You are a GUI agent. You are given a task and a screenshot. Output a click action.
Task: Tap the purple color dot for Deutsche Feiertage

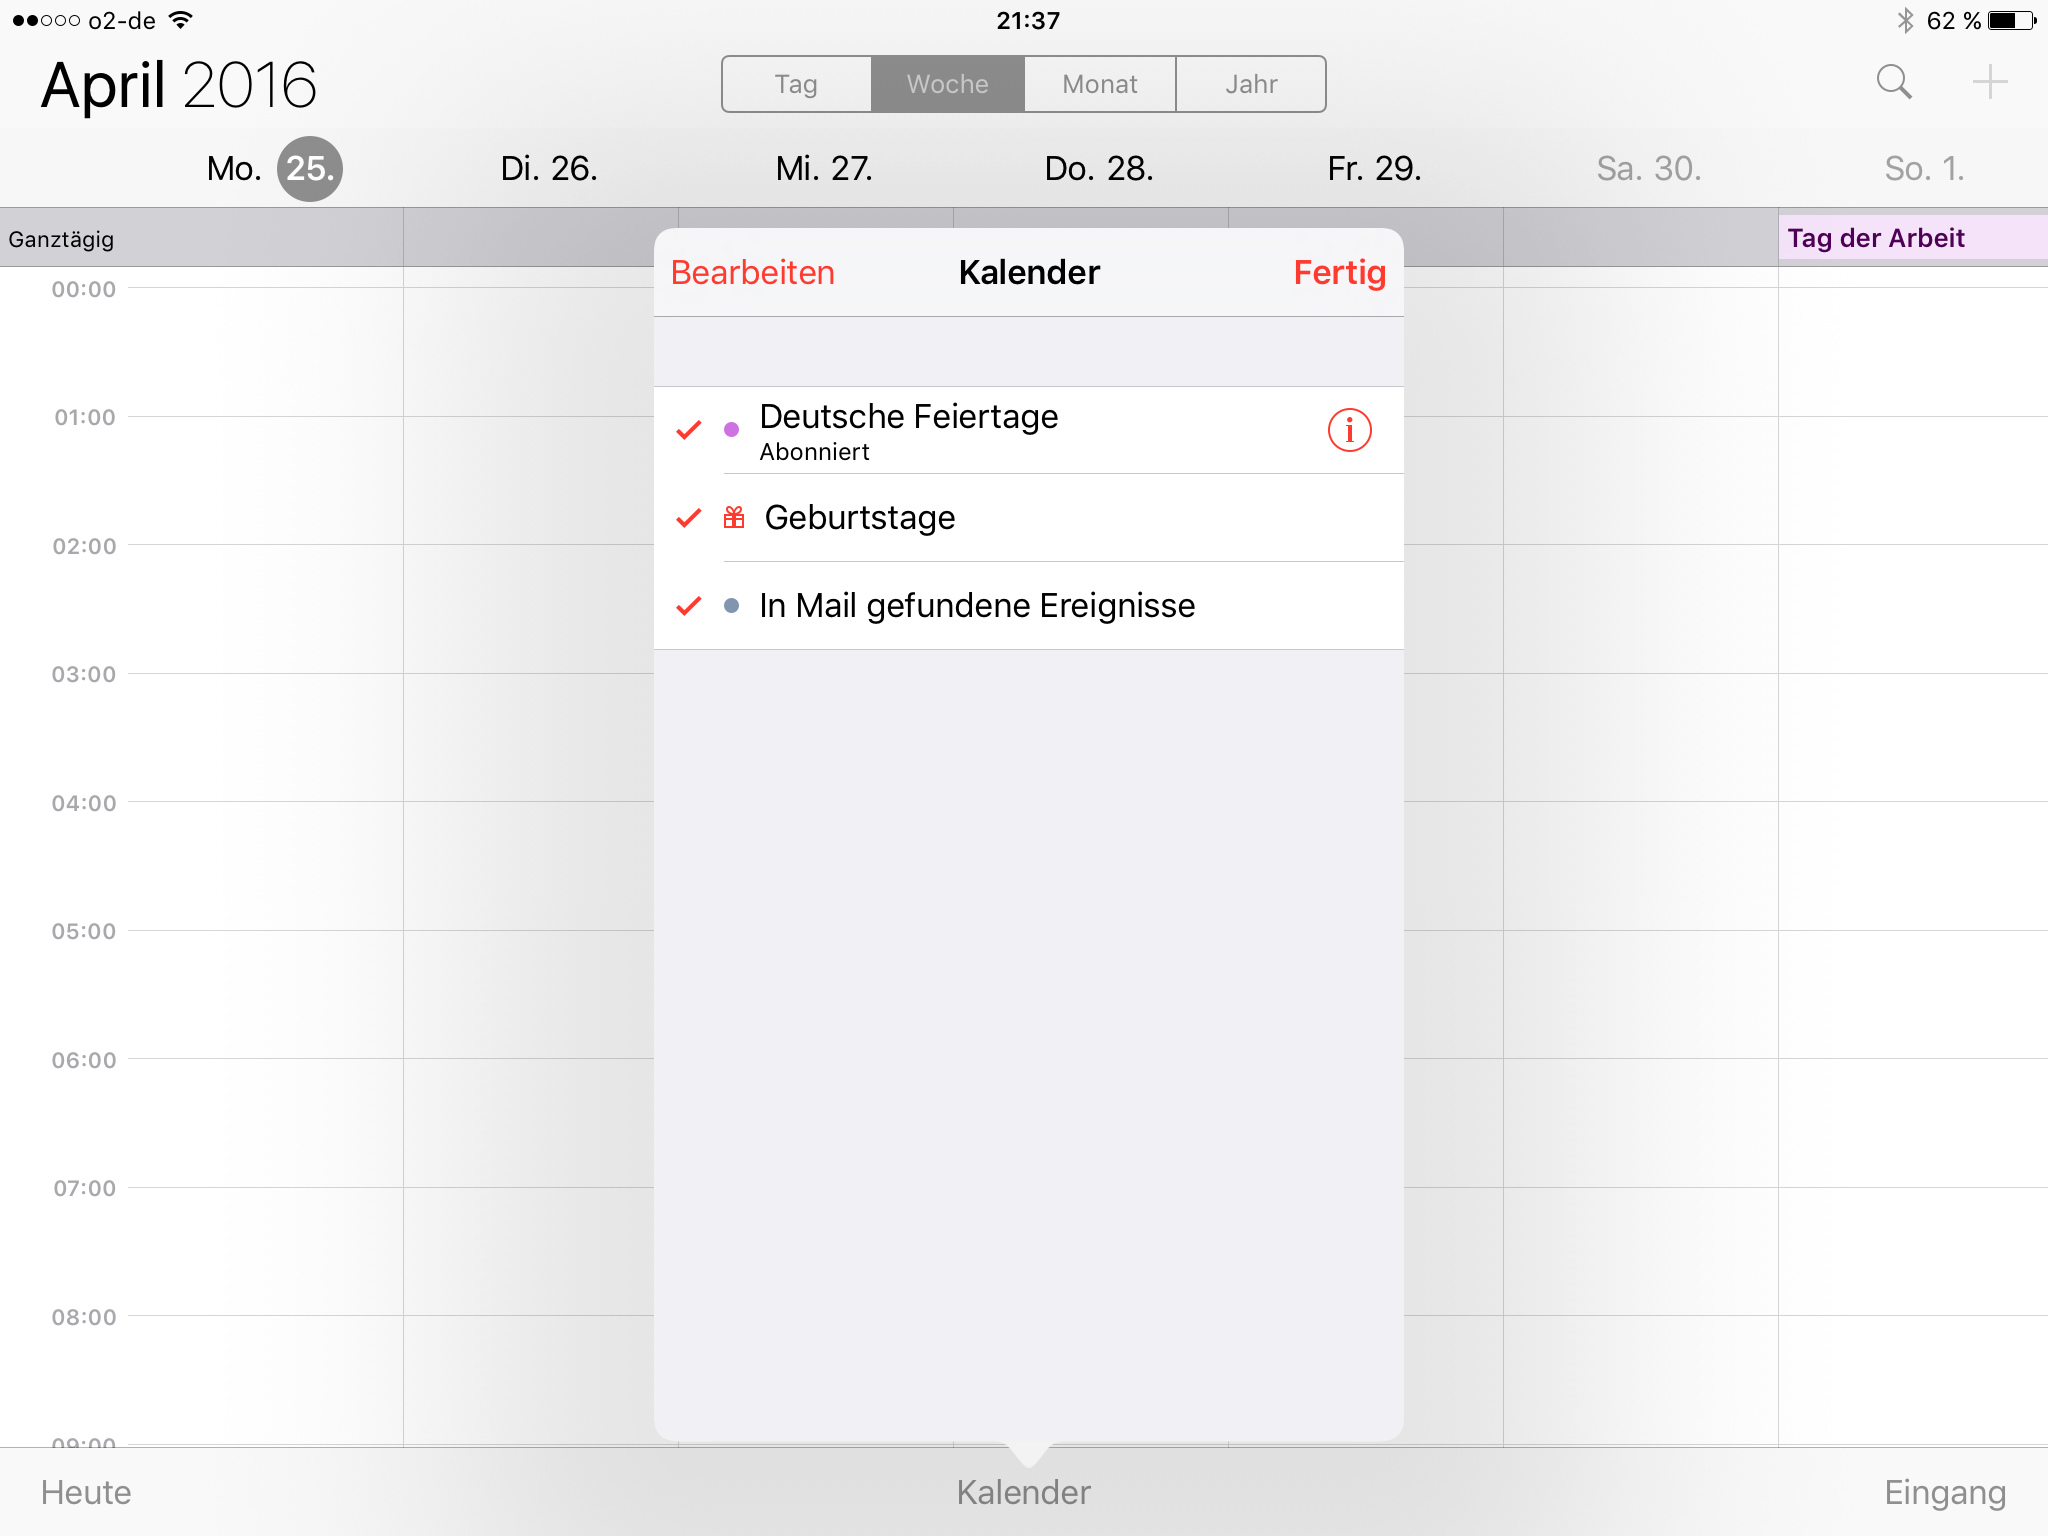(733, 430)
